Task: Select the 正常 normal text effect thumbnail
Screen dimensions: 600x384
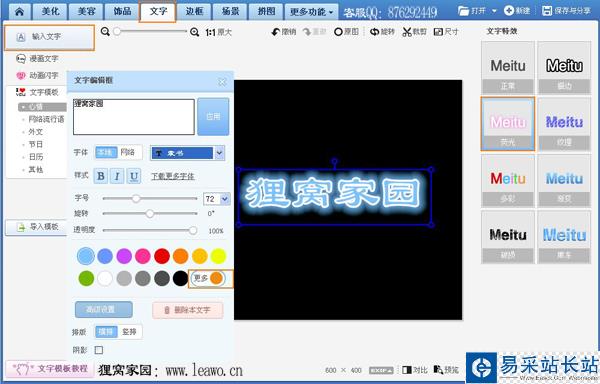Action: click(508, 68)
